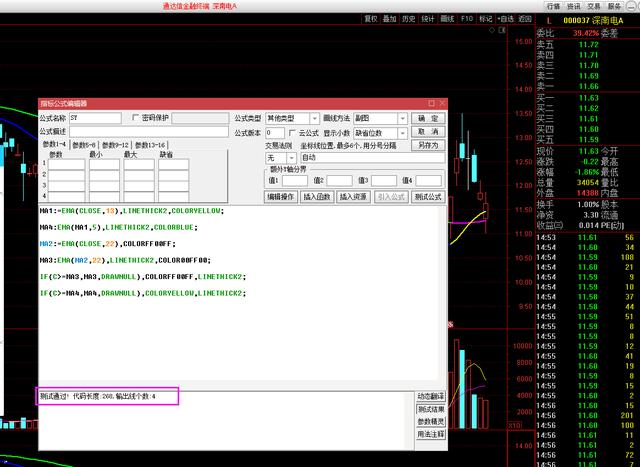Click the 值4 input field

[x=429, y=180]
